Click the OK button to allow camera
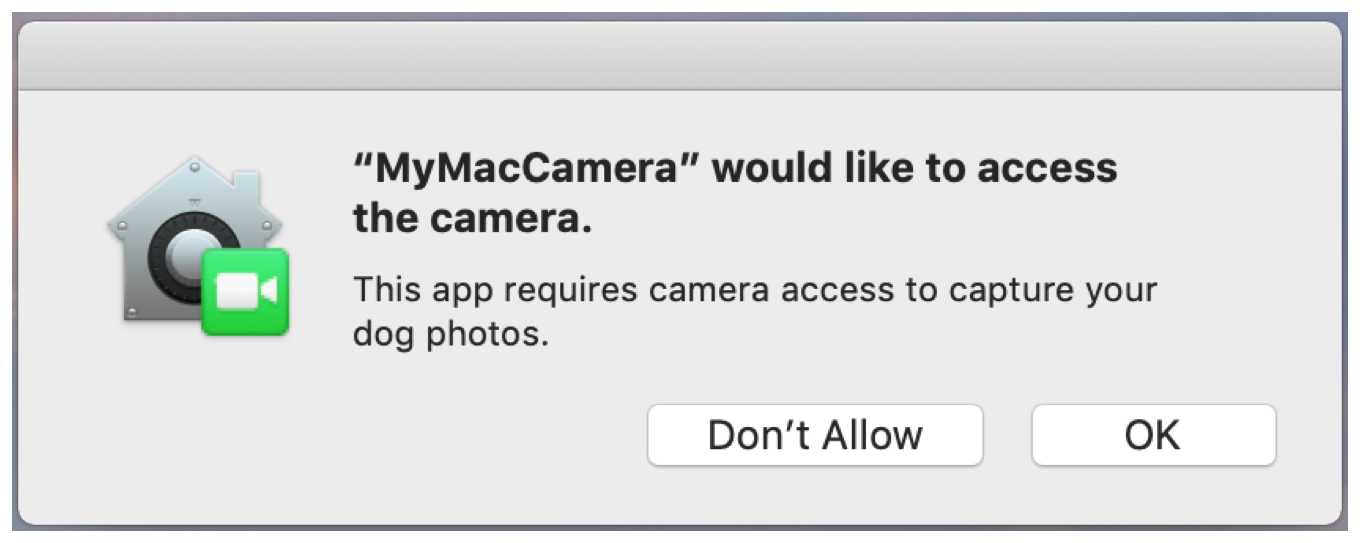Screen dimensions: 1360x543 point(1153,435)
